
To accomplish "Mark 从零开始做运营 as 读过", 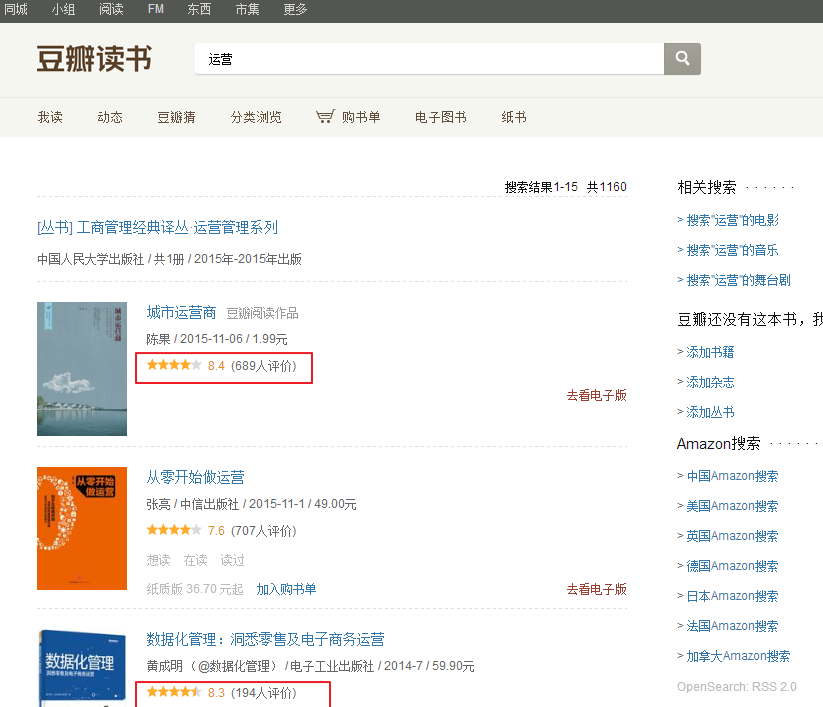I will [x=232, y=560].
